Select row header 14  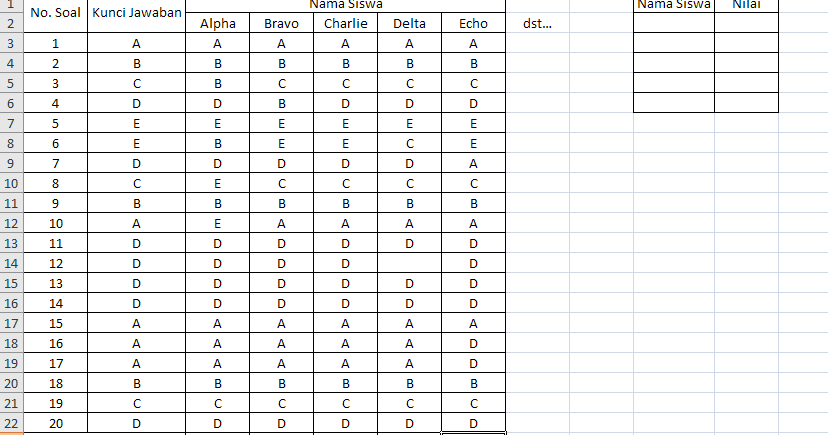pyautogui.click(x=11, y=263)
